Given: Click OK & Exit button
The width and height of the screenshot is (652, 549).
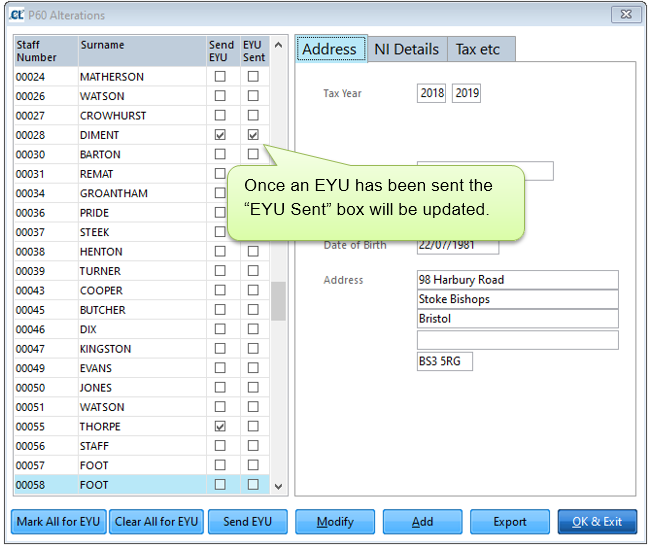Looking at the screenshot, I should (x=597, y=522).
